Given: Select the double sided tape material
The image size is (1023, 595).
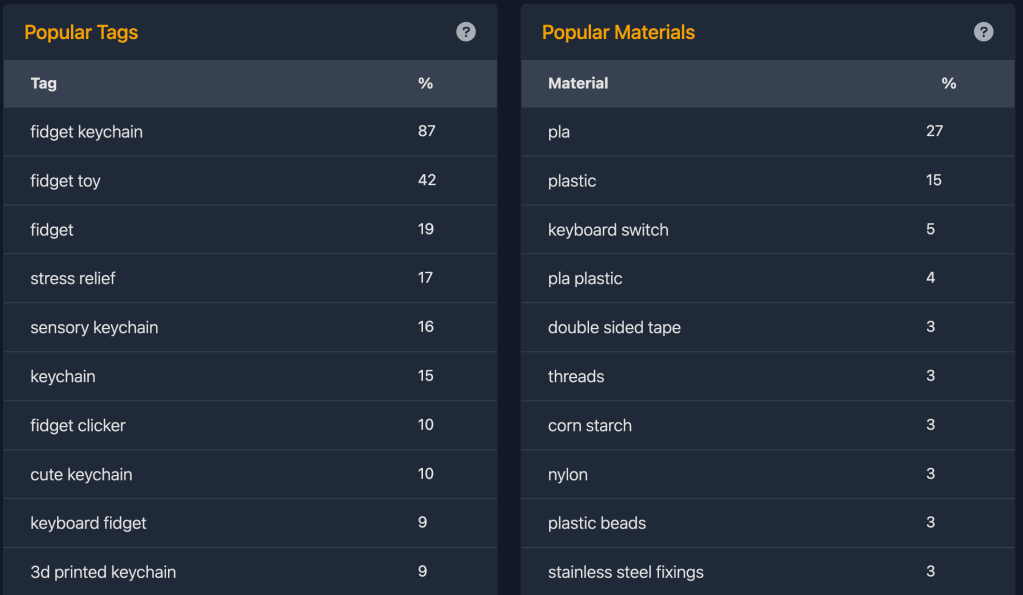Looking at the screenshot, I should pos(614,328).
